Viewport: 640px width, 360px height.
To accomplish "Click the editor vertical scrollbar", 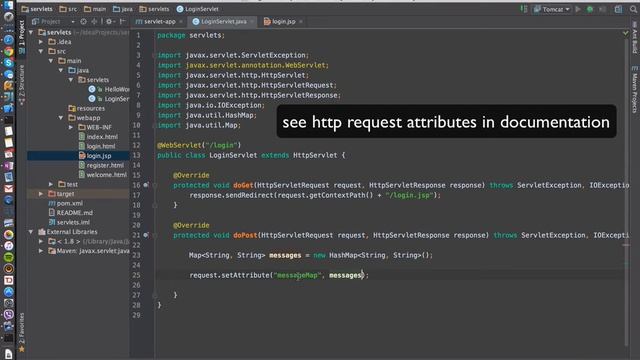I will click(626, 192).
